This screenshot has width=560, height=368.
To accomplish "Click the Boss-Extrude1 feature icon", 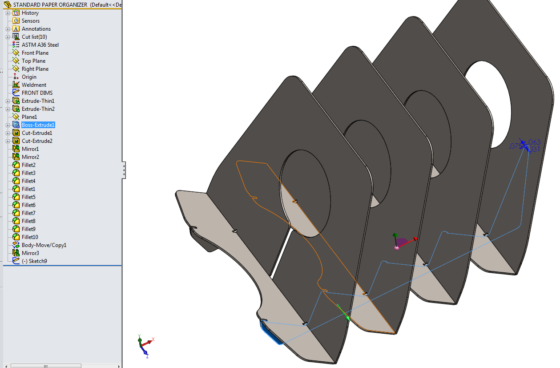I will [x=16, y=125].
